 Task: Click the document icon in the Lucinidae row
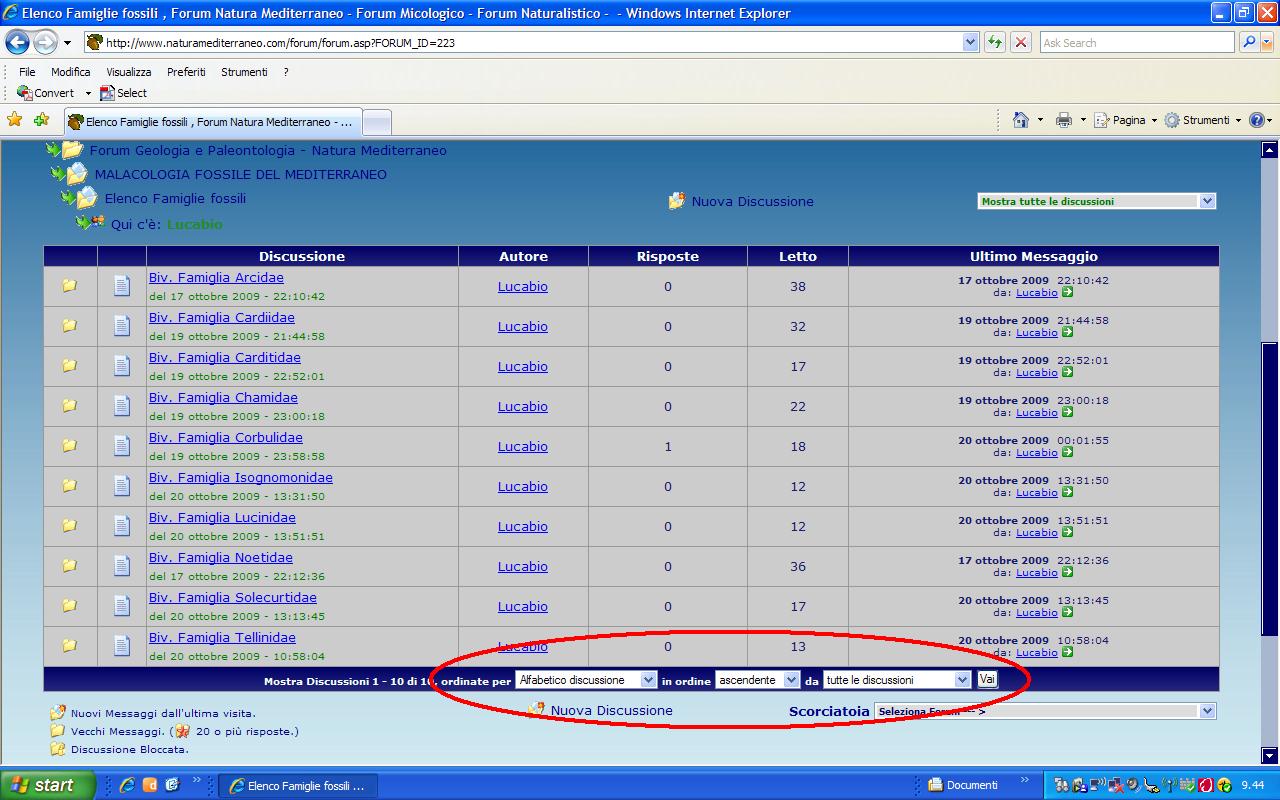tap(122, 526)
